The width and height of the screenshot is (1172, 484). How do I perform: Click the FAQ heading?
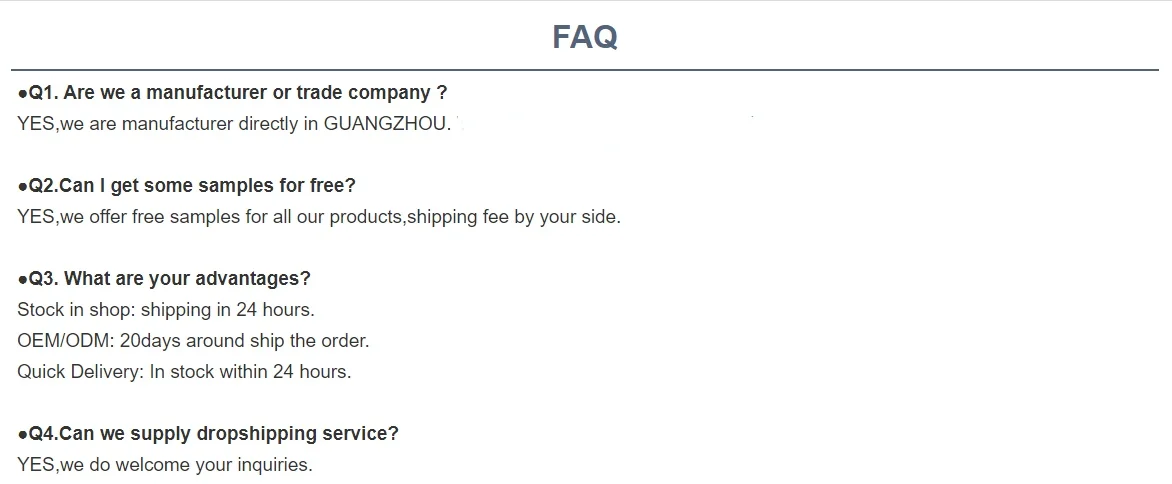585,37
